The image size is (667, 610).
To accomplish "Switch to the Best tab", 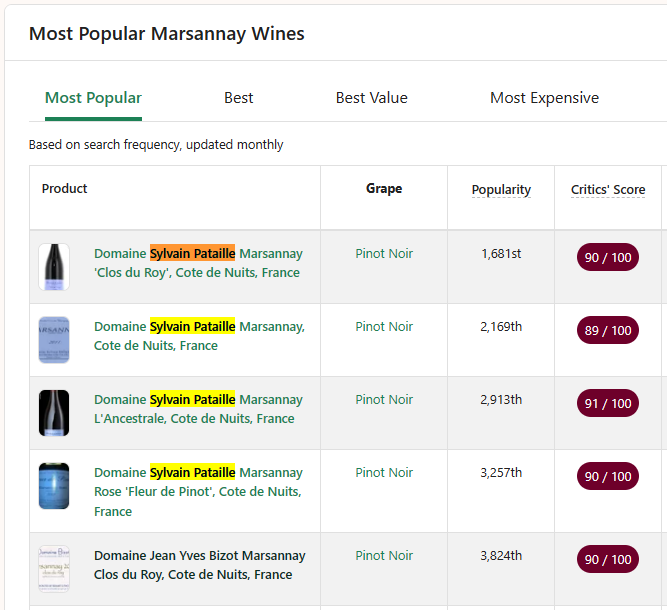I will click(238, 98).
